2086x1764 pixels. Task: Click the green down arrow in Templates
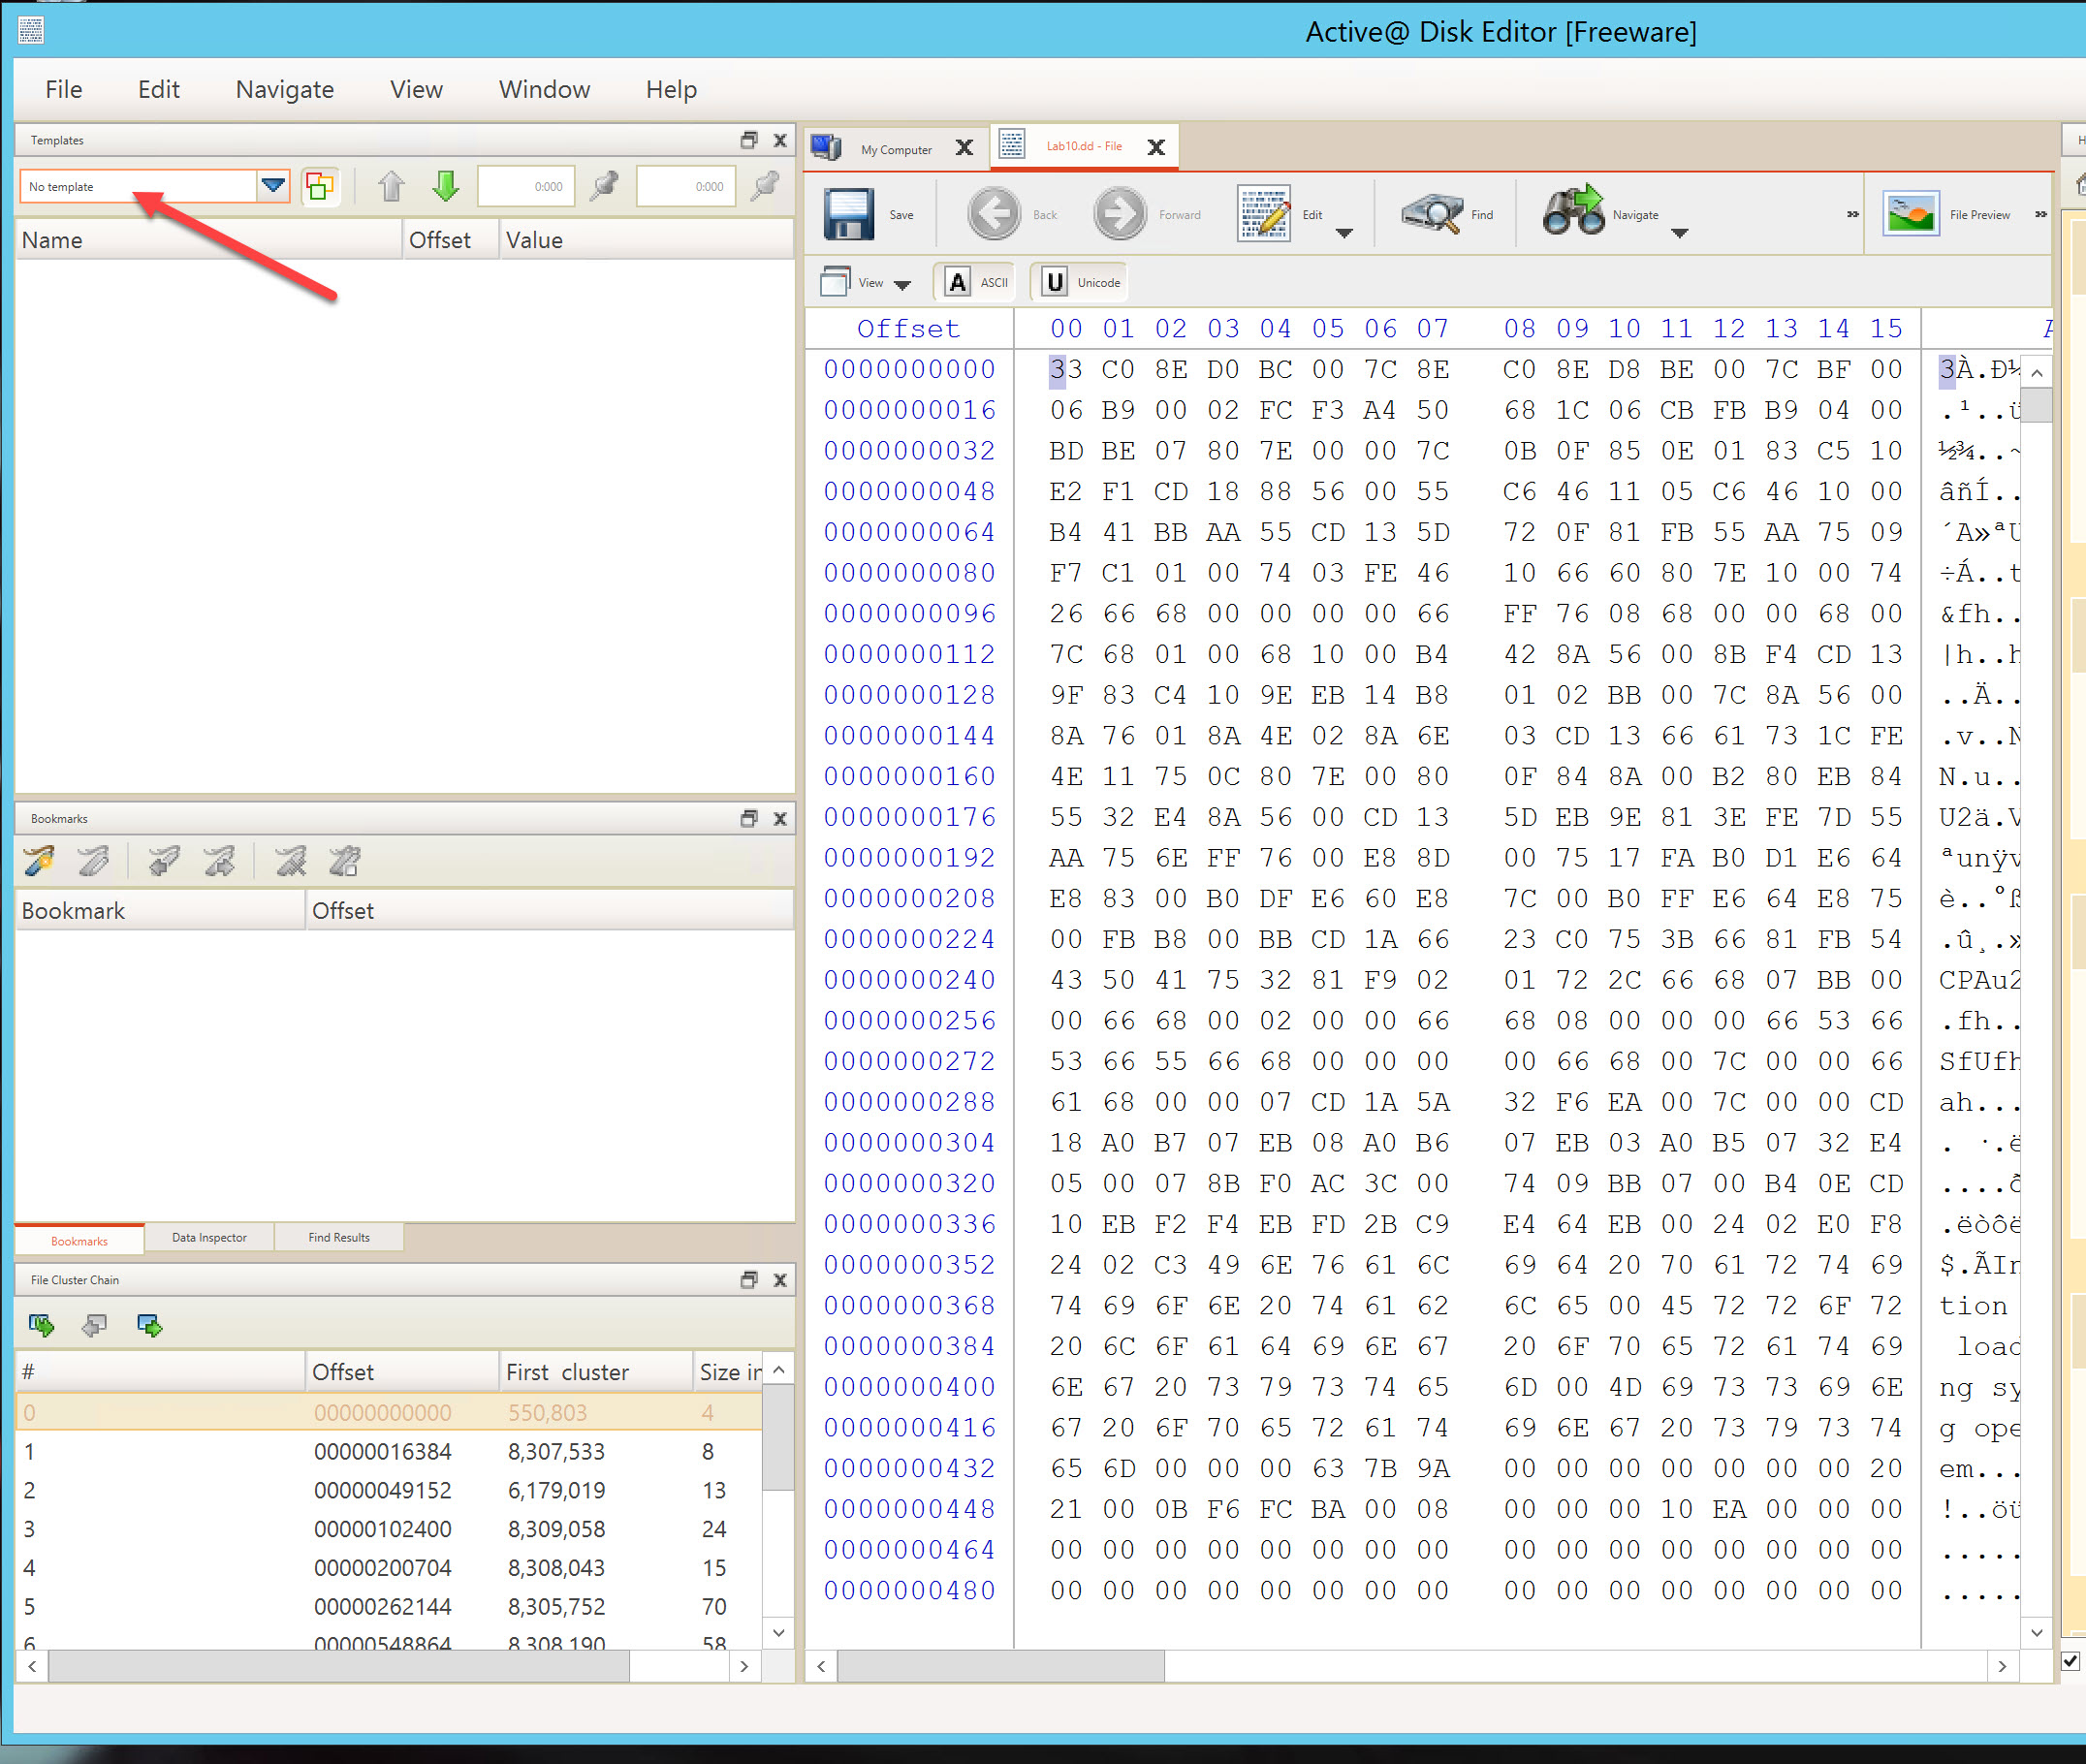446,186
